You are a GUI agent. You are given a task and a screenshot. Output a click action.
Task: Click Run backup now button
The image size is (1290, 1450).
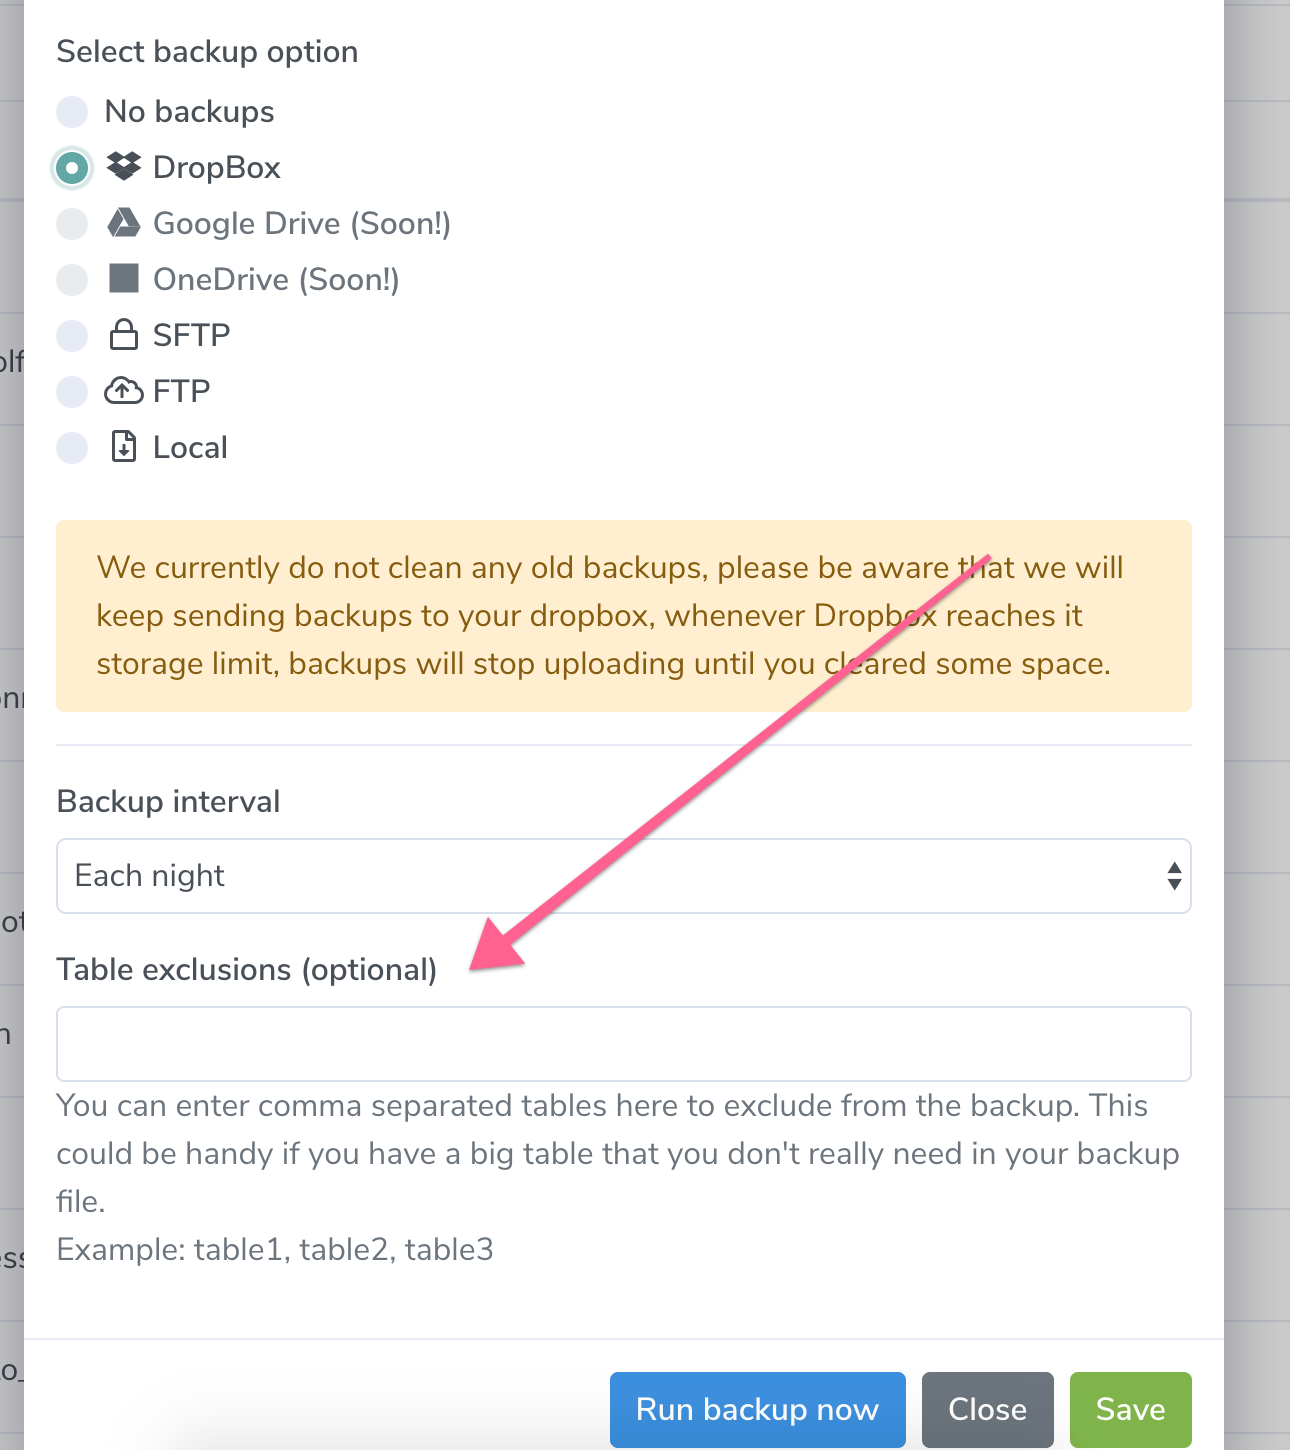tap(758, 1410)
